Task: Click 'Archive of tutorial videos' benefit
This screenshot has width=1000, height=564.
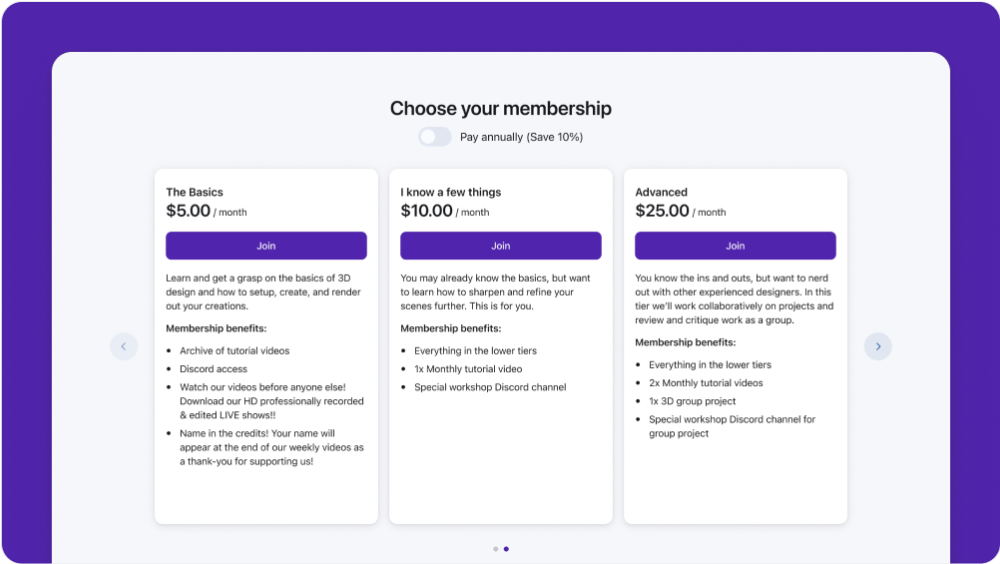Action: point(234,351)
